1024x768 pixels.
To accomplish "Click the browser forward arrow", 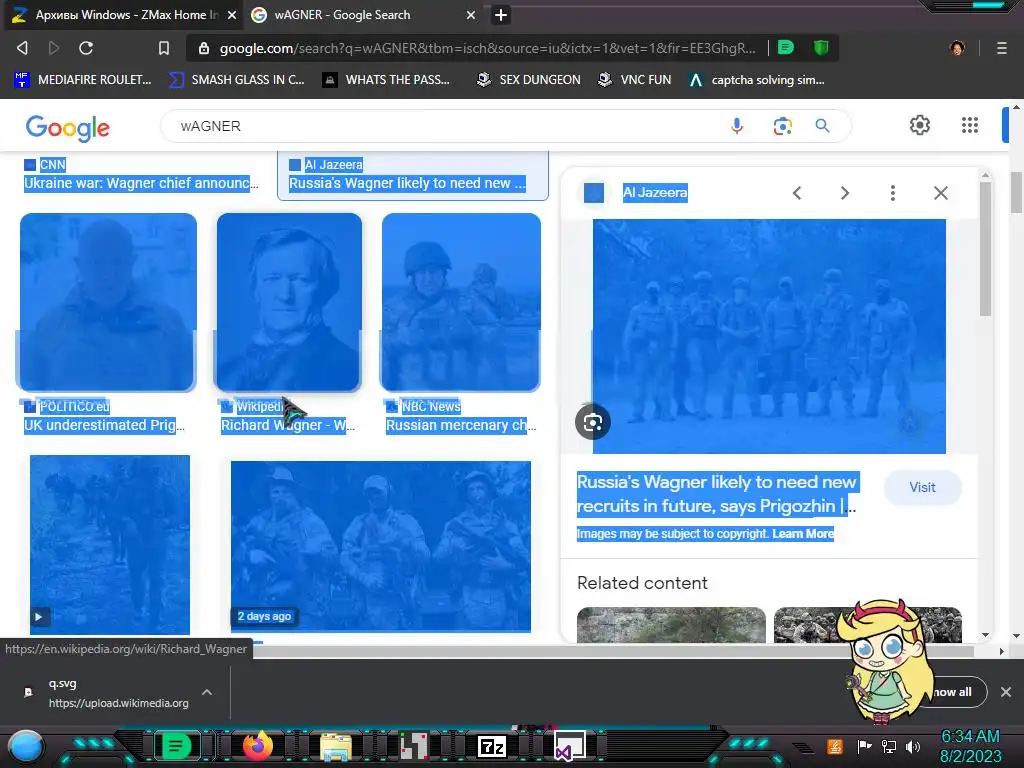I will (x=54, y=48).
